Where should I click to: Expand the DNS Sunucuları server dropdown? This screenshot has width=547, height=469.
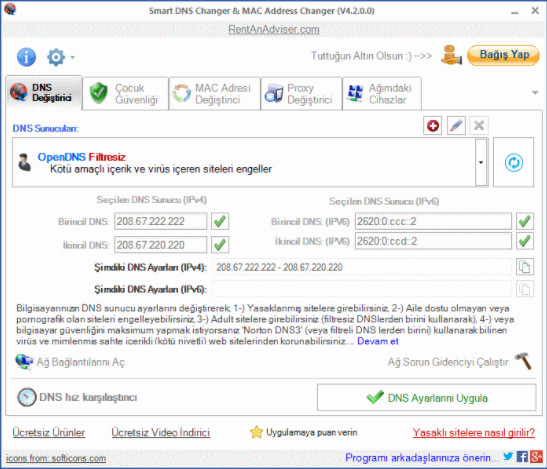[481, 162]
